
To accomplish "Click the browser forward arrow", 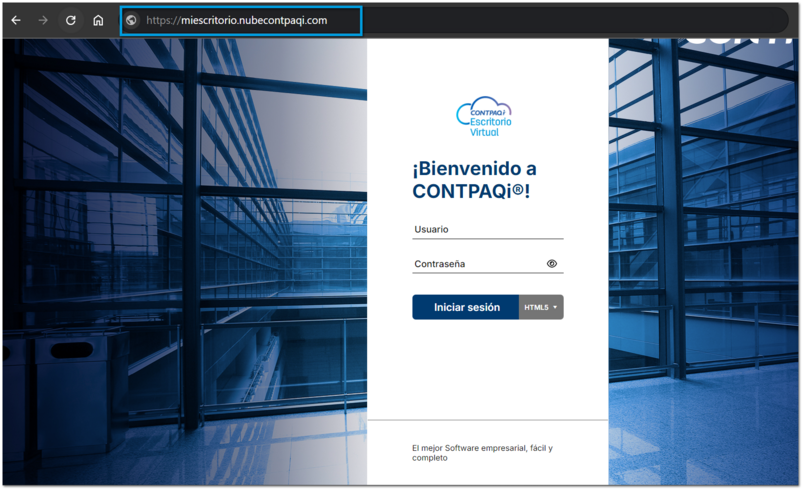I will click(44, 20).
